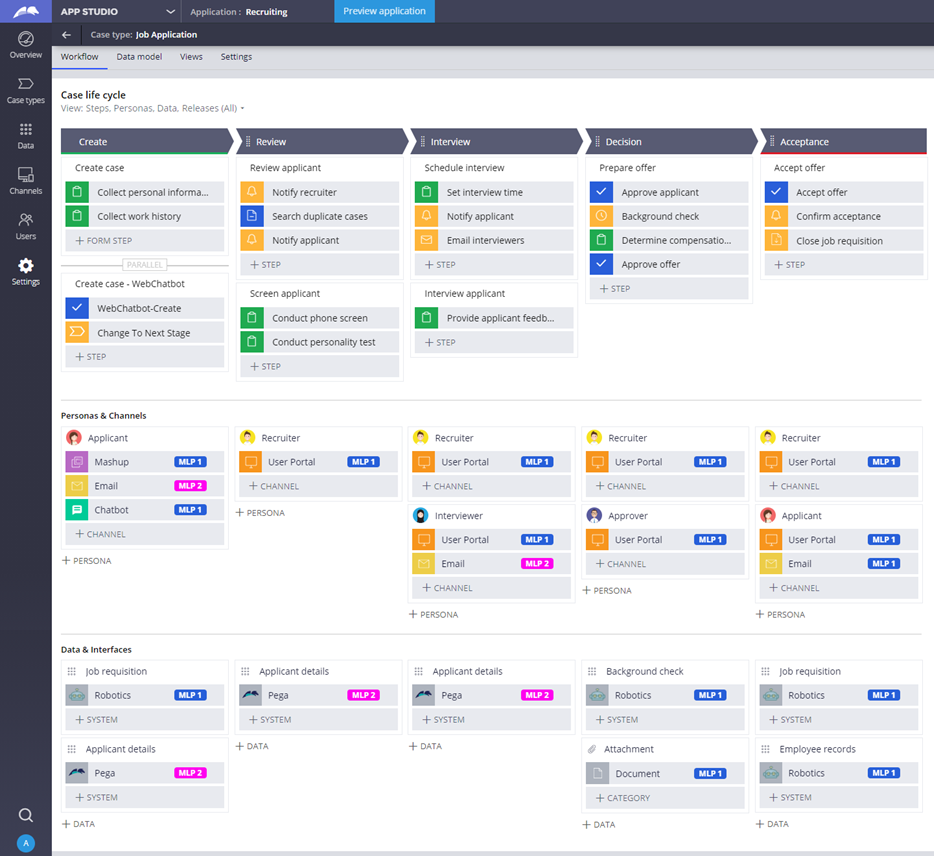934x856 pixels.
Task: Click the Approve offer checkmark icon
Action: point(601,264)
